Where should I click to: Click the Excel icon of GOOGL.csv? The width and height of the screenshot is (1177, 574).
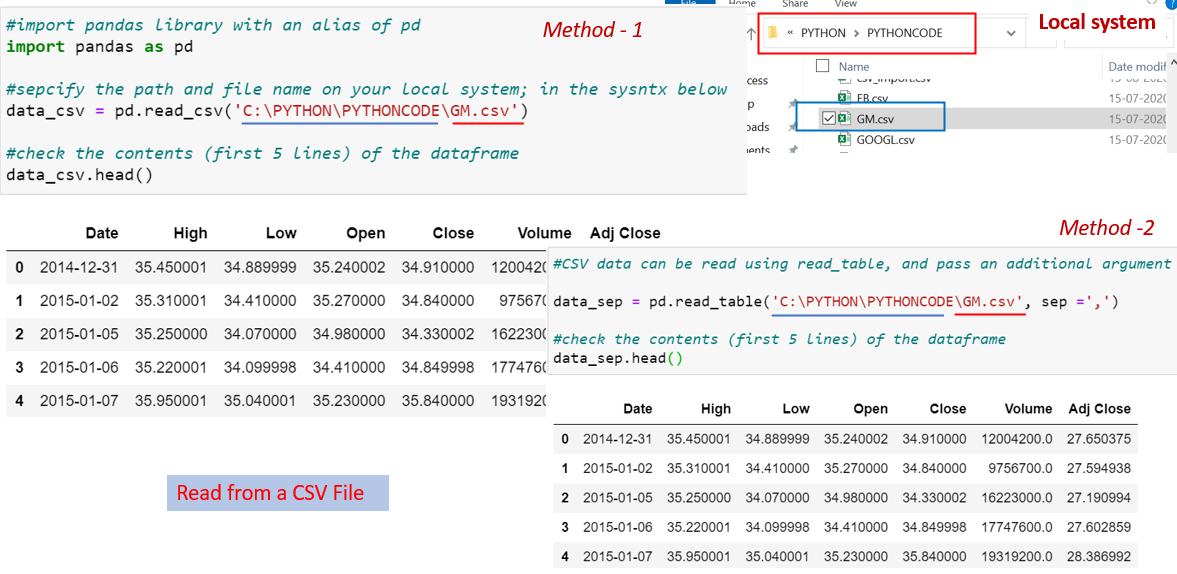(844, 139)
